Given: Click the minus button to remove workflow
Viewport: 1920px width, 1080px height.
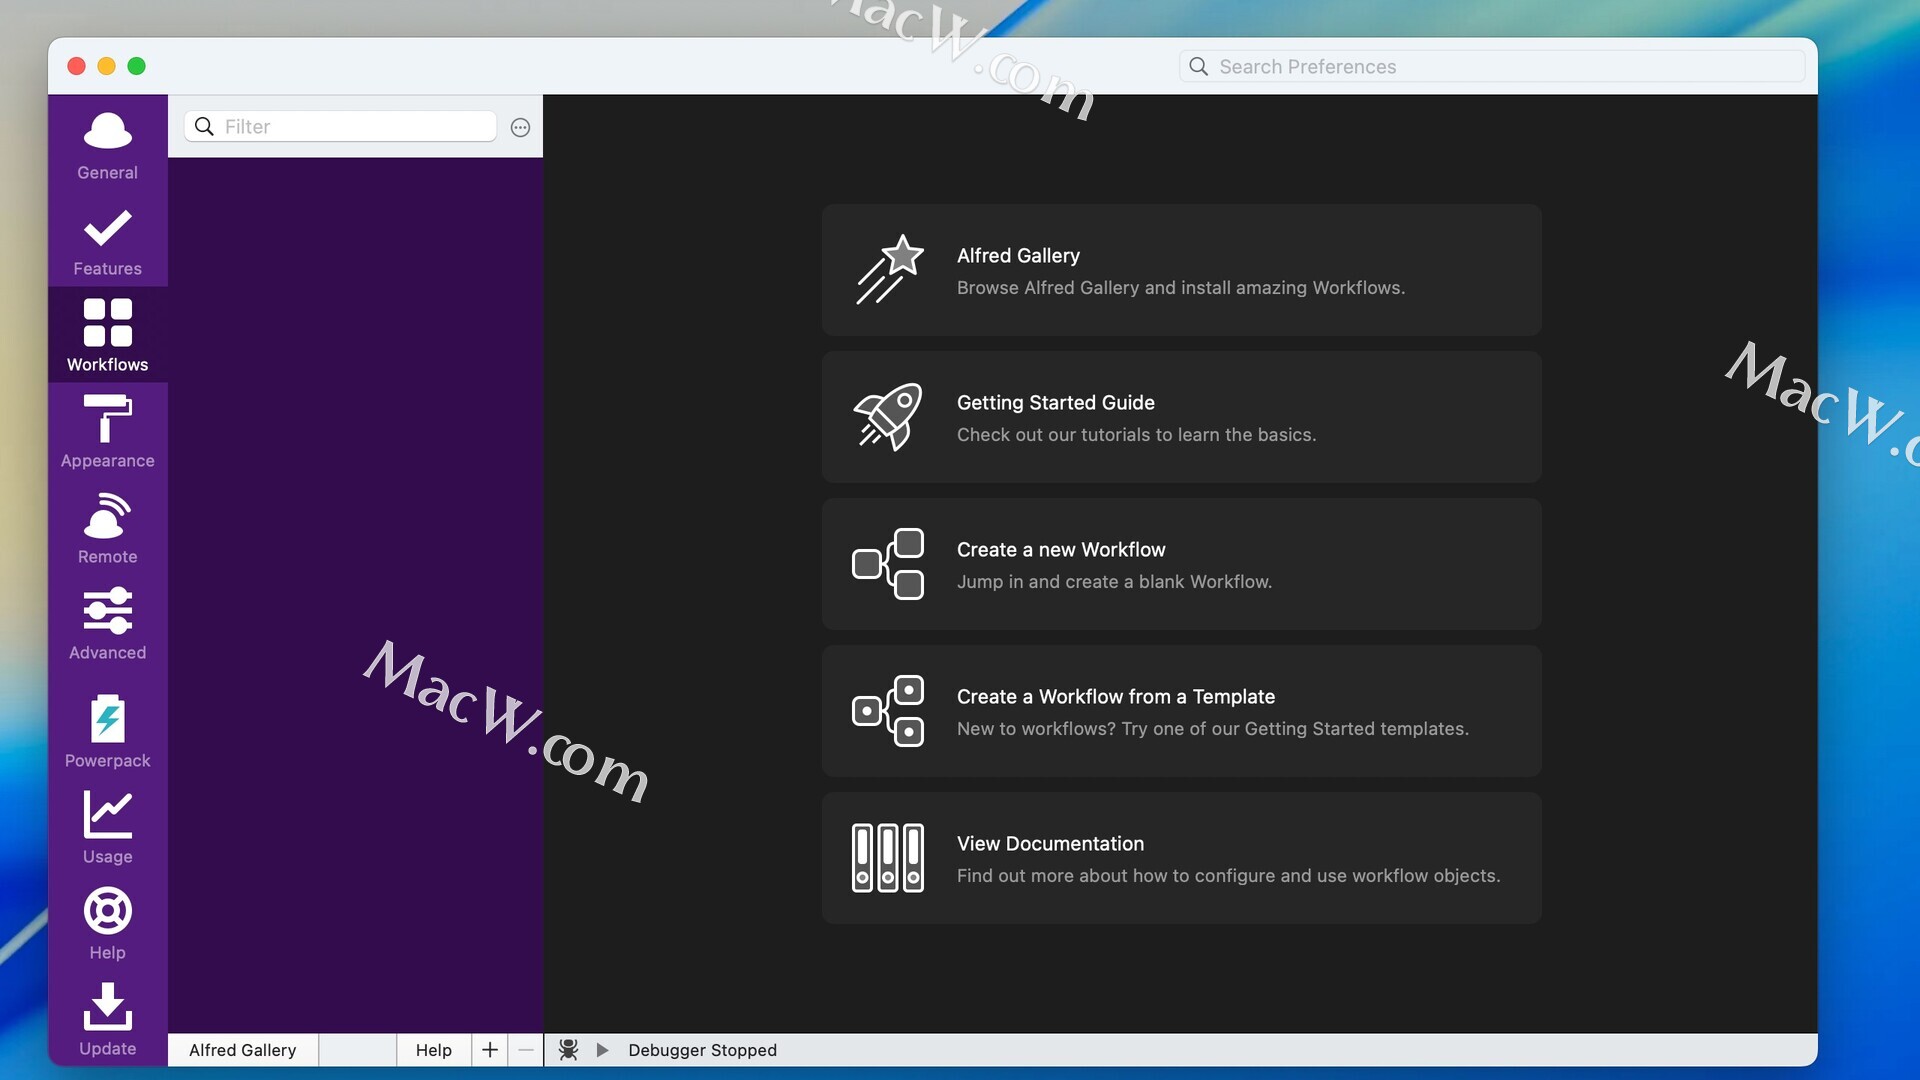Looking at the screenshot, I should [x=526, y=1050].
